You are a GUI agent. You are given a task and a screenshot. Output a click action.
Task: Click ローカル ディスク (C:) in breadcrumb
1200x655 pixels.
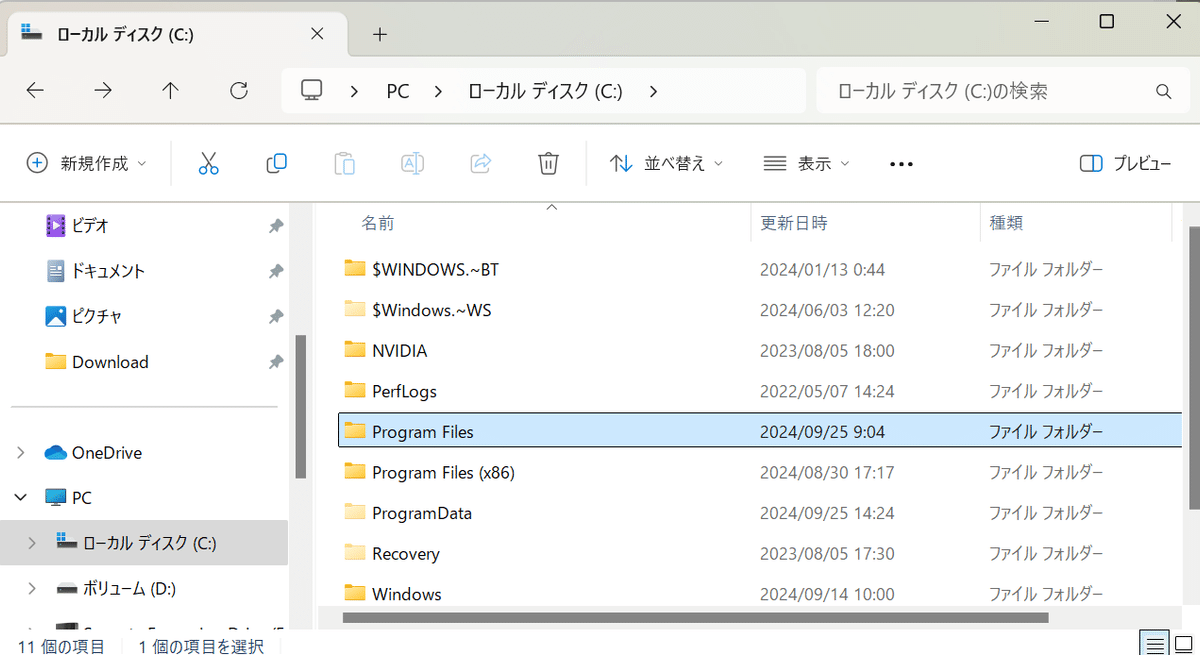545,91
